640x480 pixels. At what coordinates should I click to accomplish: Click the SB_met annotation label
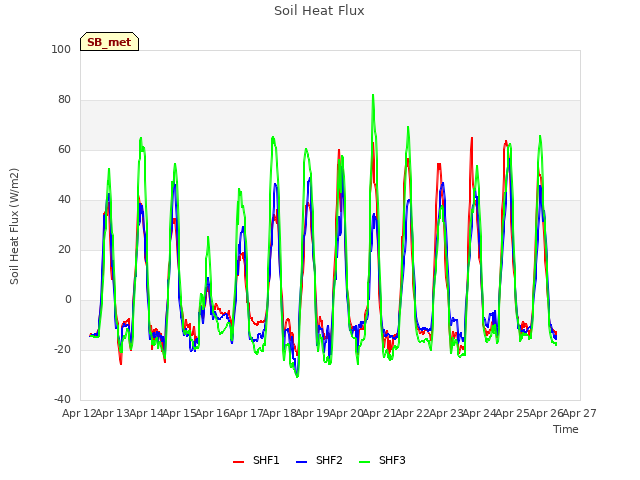point(109,42)
